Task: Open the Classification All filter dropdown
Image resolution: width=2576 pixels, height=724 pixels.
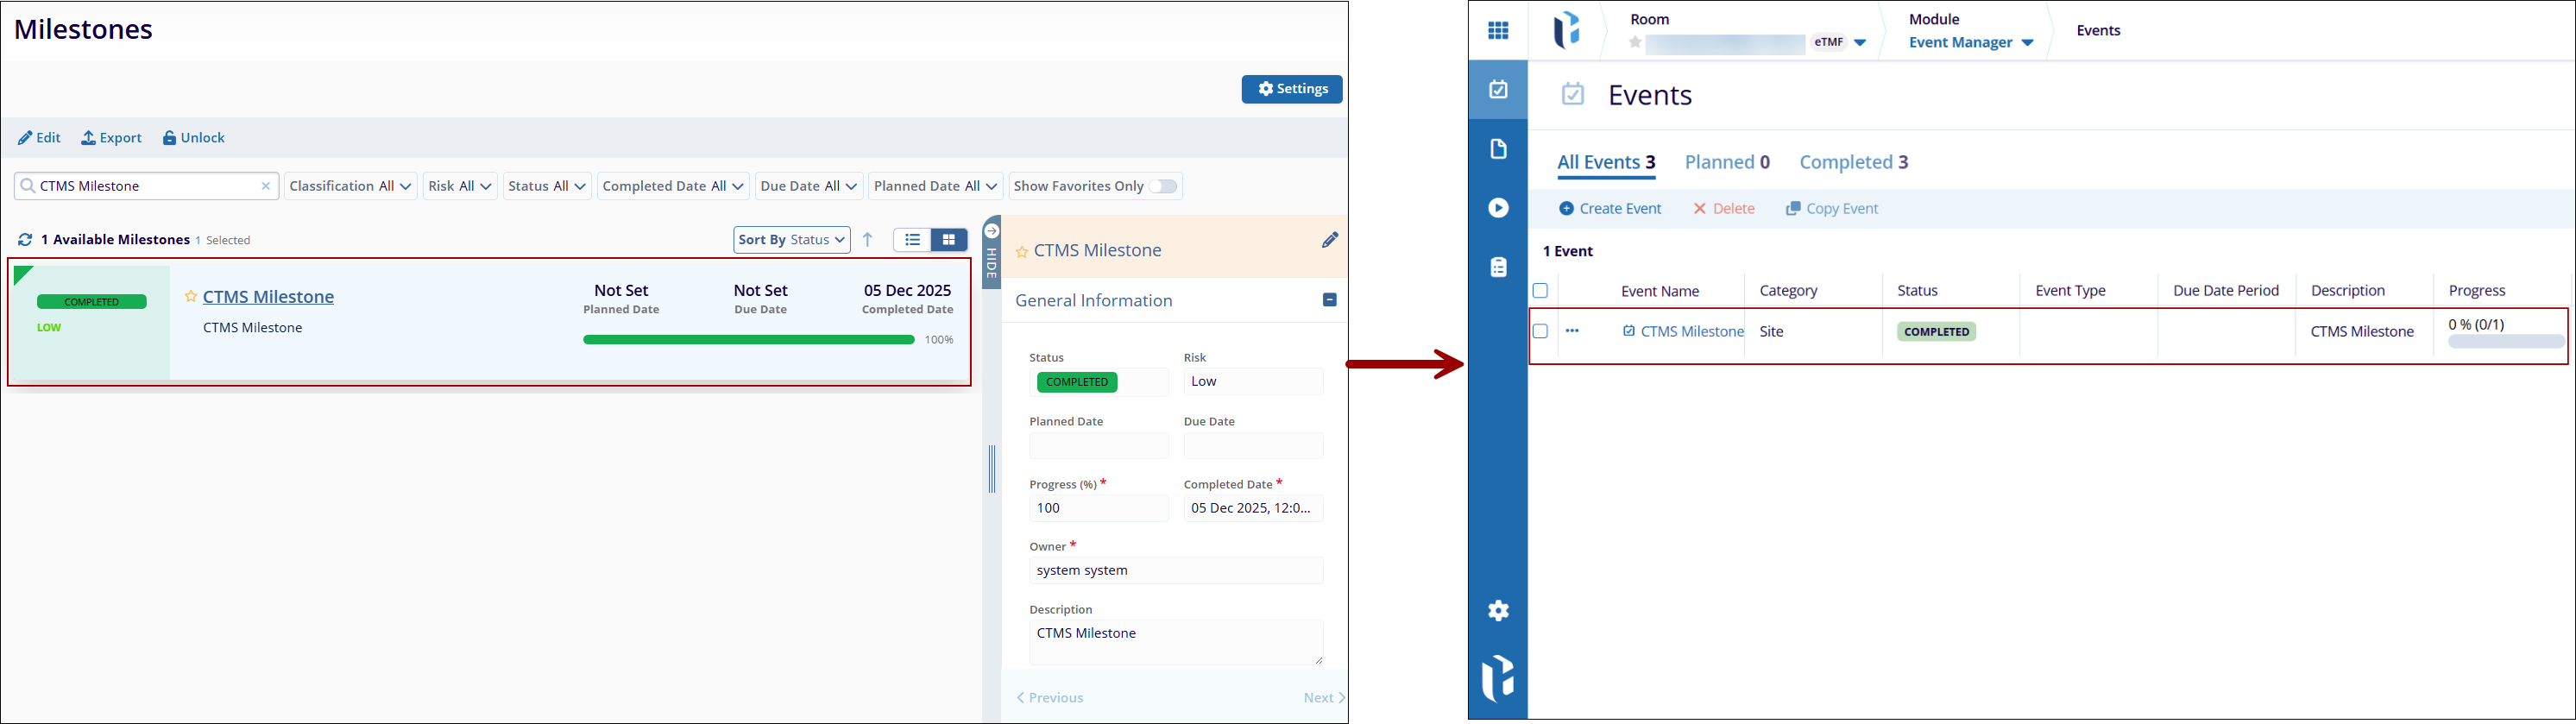Action: coord(350,186)
